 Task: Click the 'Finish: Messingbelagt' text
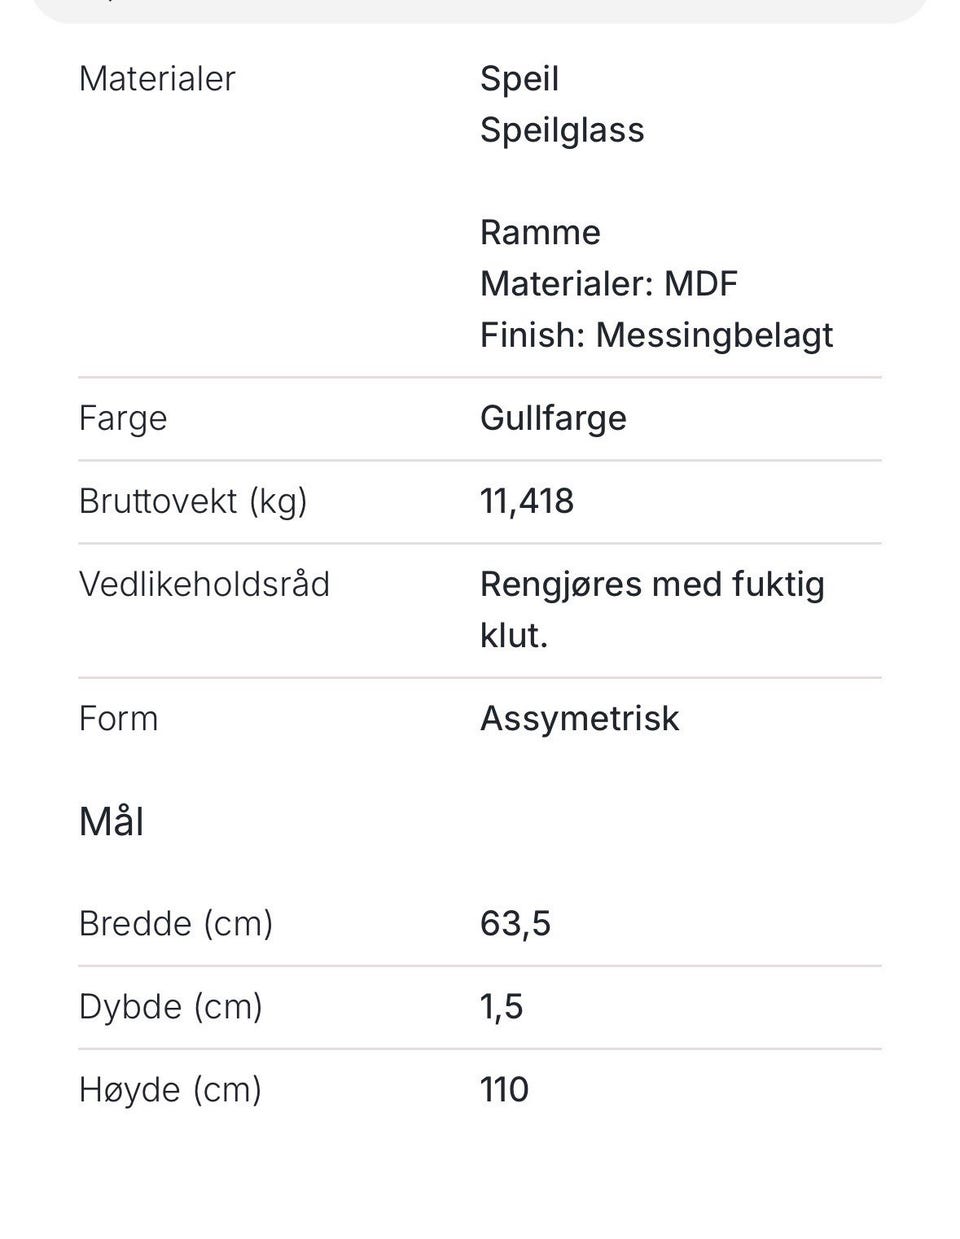tap(656, 335)
